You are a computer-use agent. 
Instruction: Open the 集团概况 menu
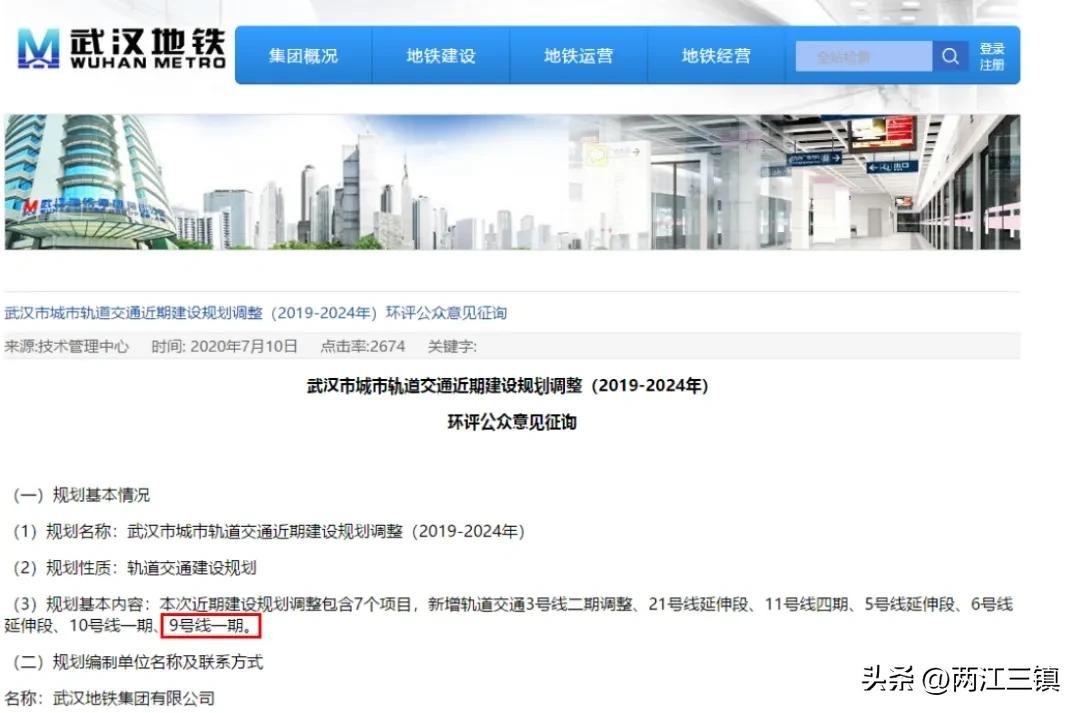pyautogui.click(x=303, y=56)
